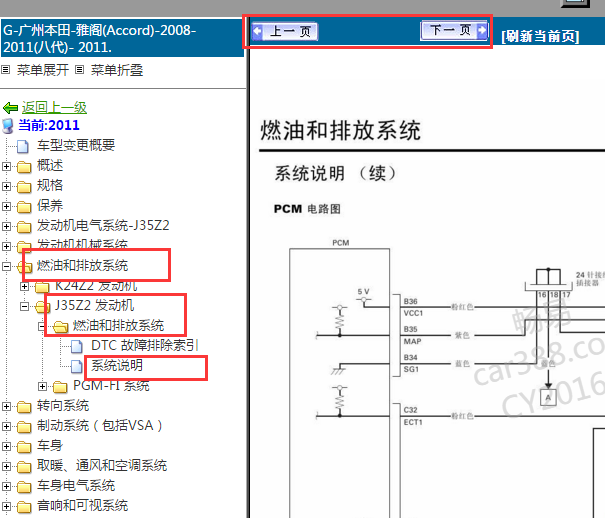This screenshot has width=605, height=518.
Task: Expand the 规格 folder node
Action: click(x=6, y=186)
